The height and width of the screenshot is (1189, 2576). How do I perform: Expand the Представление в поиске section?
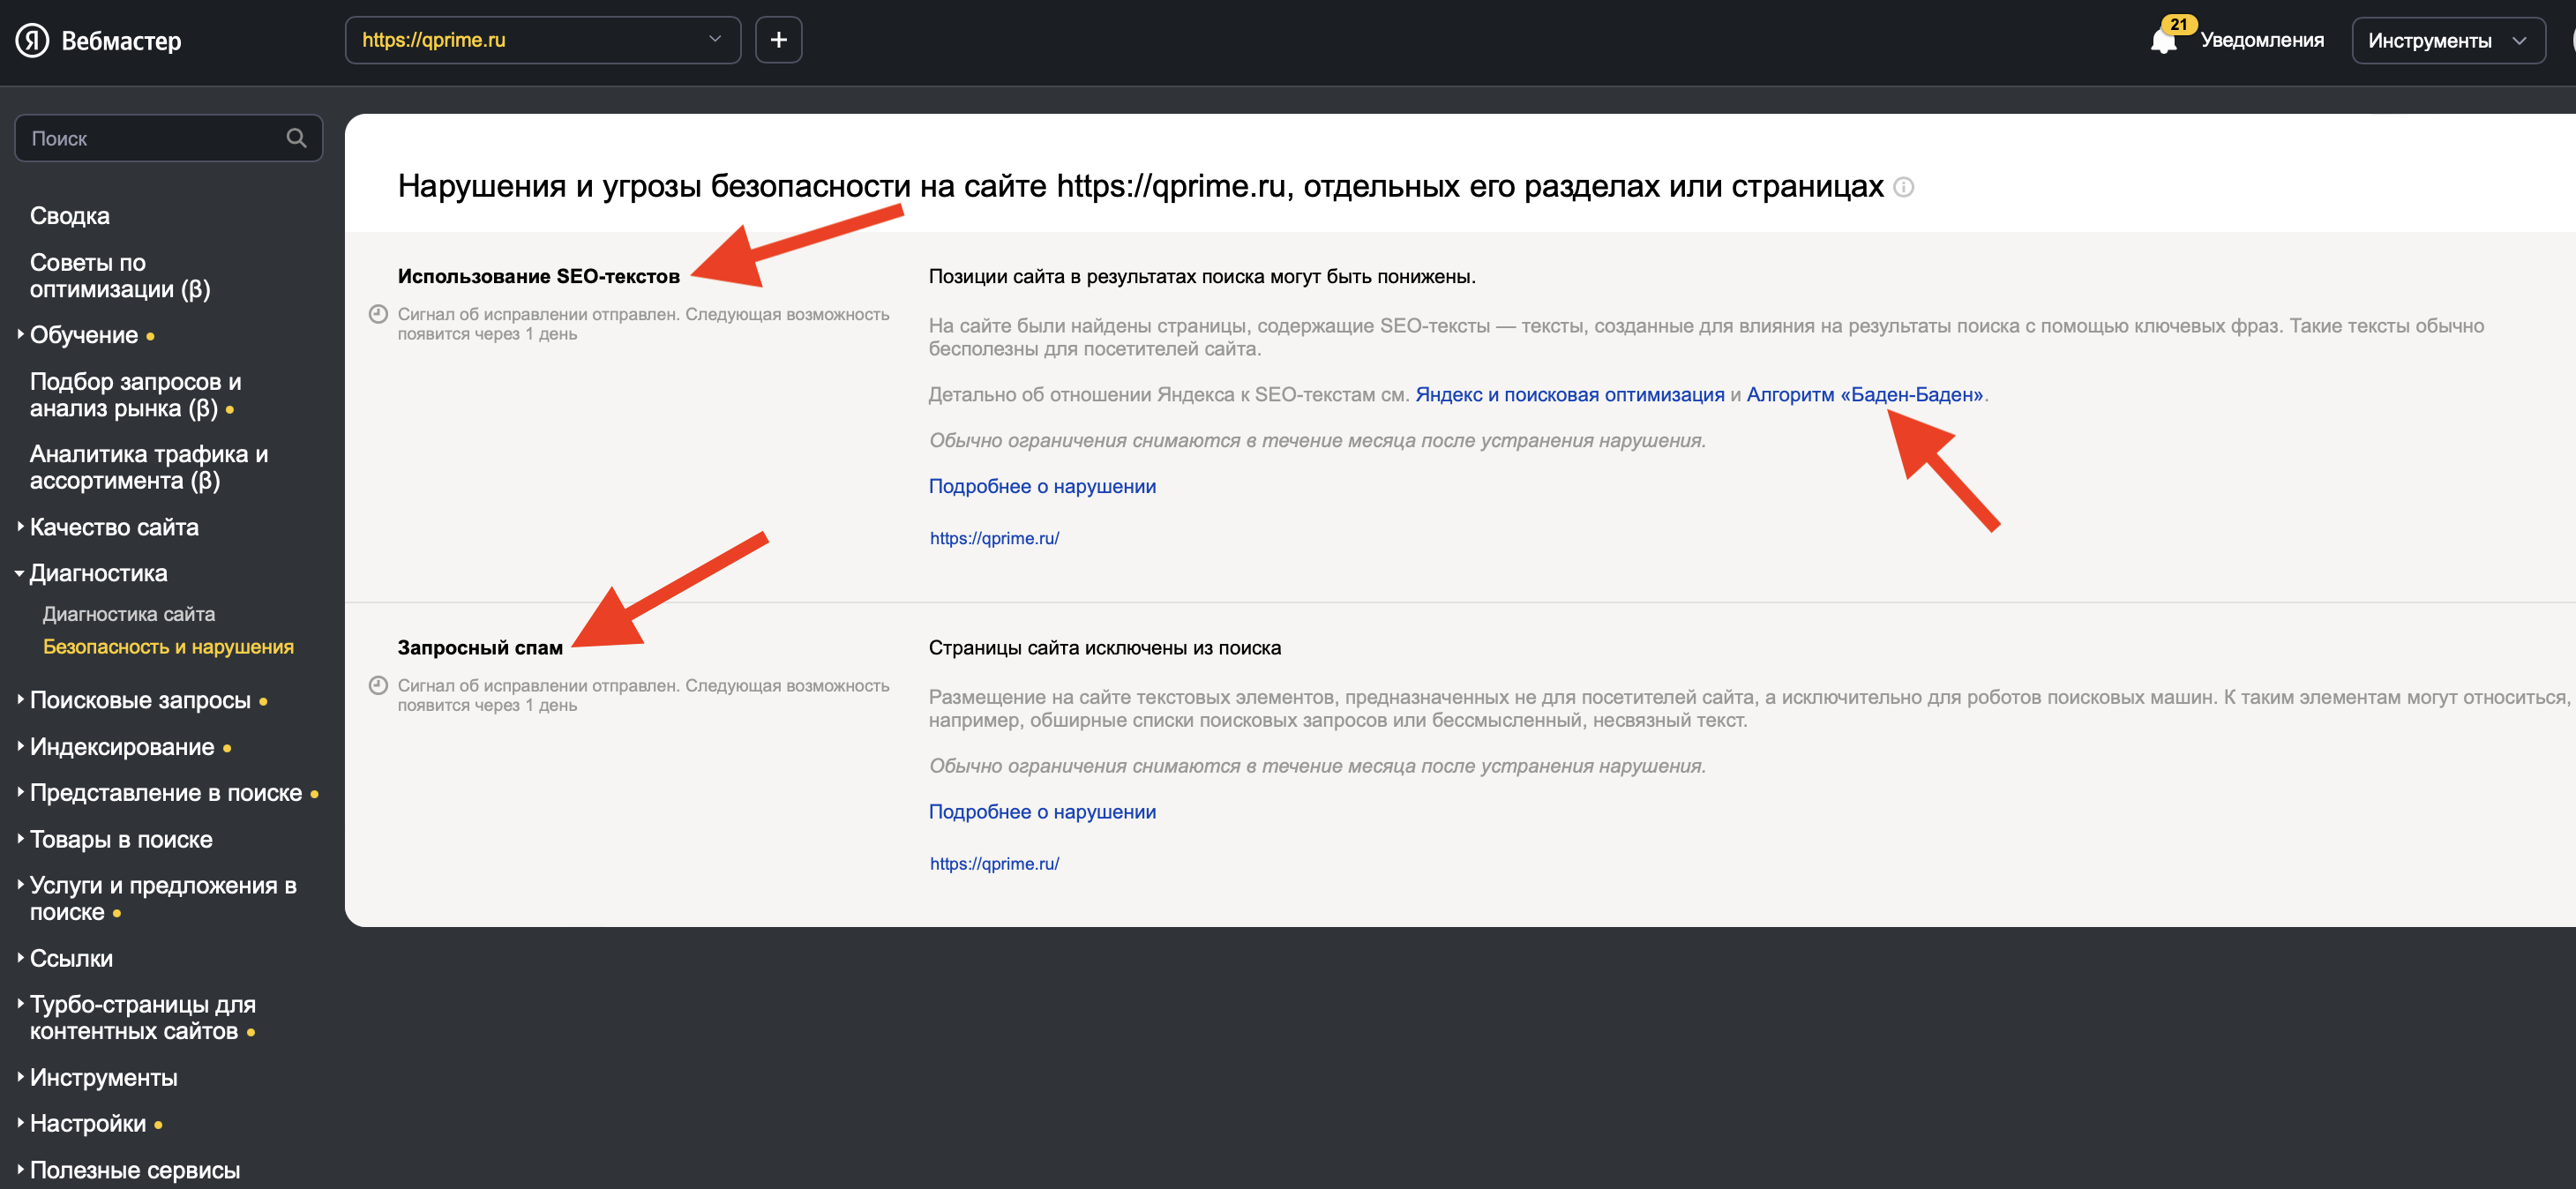point(166,793)
